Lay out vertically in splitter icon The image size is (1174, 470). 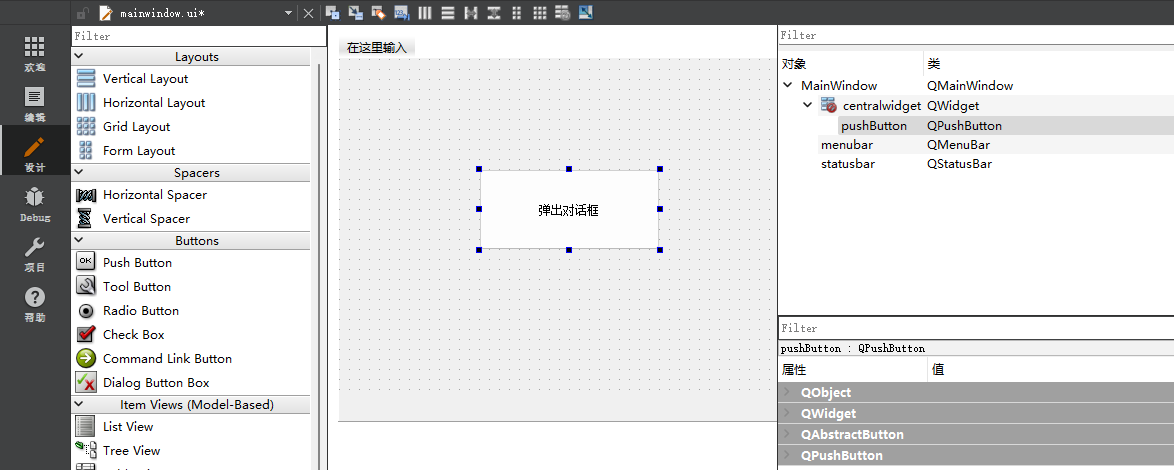tap(493, 13)
